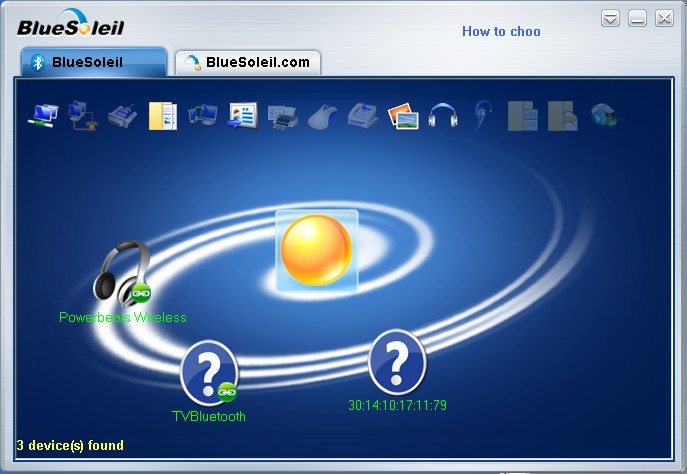Screen dimensions: 687x474
Task: Switch to the BlueSoleil tab
Action: point(93,62)
